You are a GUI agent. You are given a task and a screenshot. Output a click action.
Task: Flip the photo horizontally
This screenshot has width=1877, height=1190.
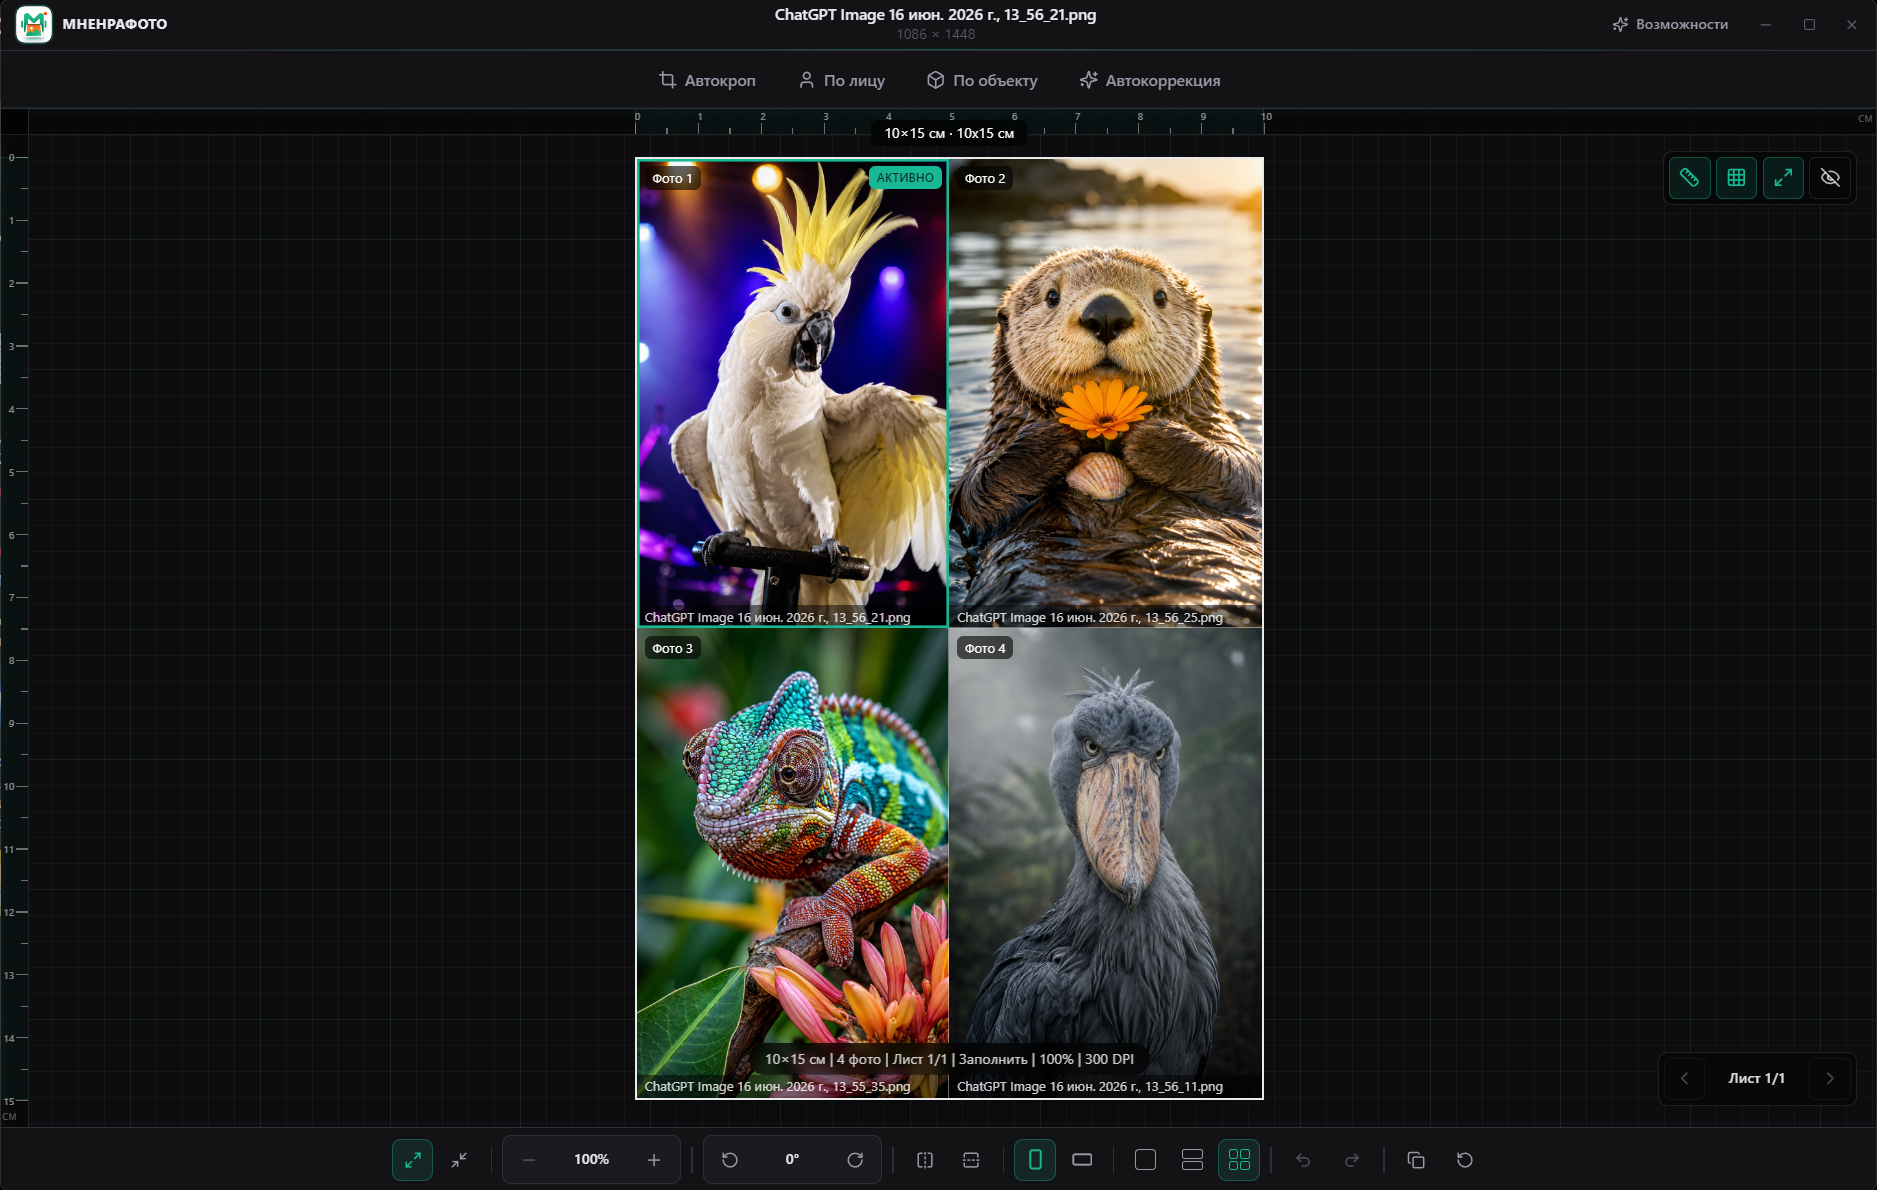pos(925,1160)
